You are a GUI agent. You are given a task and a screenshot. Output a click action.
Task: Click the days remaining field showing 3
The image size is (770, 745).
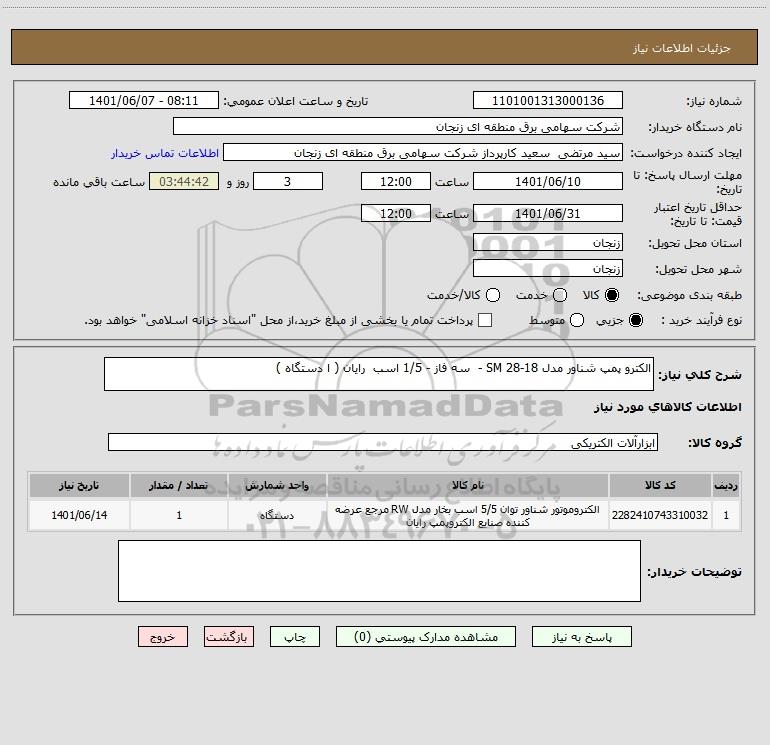[288, 181]
